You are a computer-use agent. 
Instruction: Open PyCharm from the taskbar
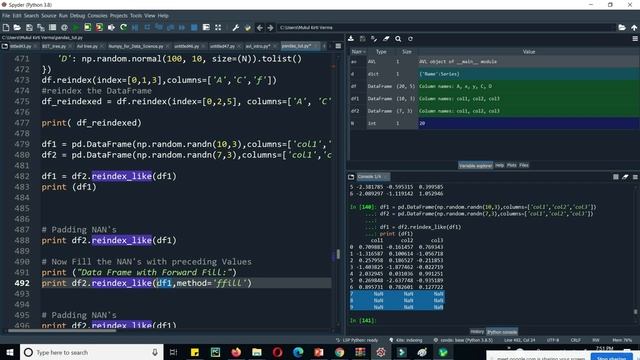[216, 352]
